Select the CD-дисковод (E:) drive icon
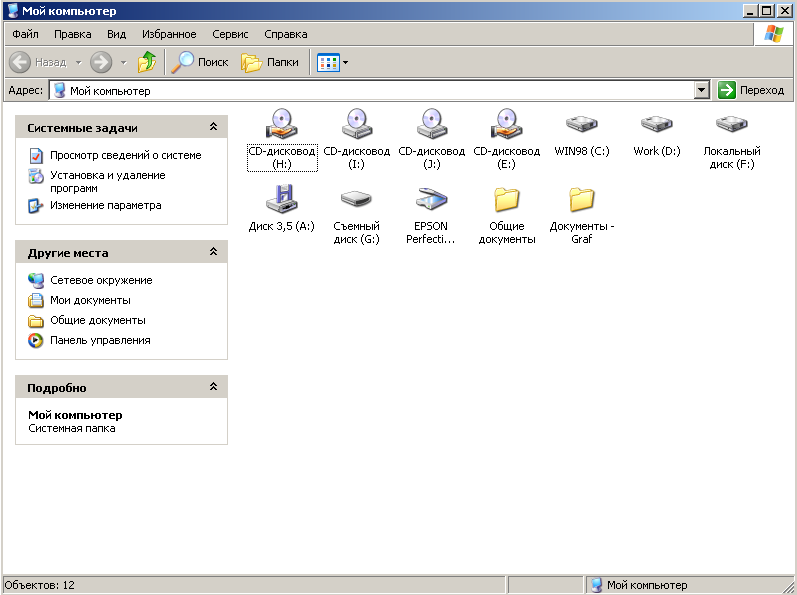Viewport: 797px width, 595px height. 507,123
